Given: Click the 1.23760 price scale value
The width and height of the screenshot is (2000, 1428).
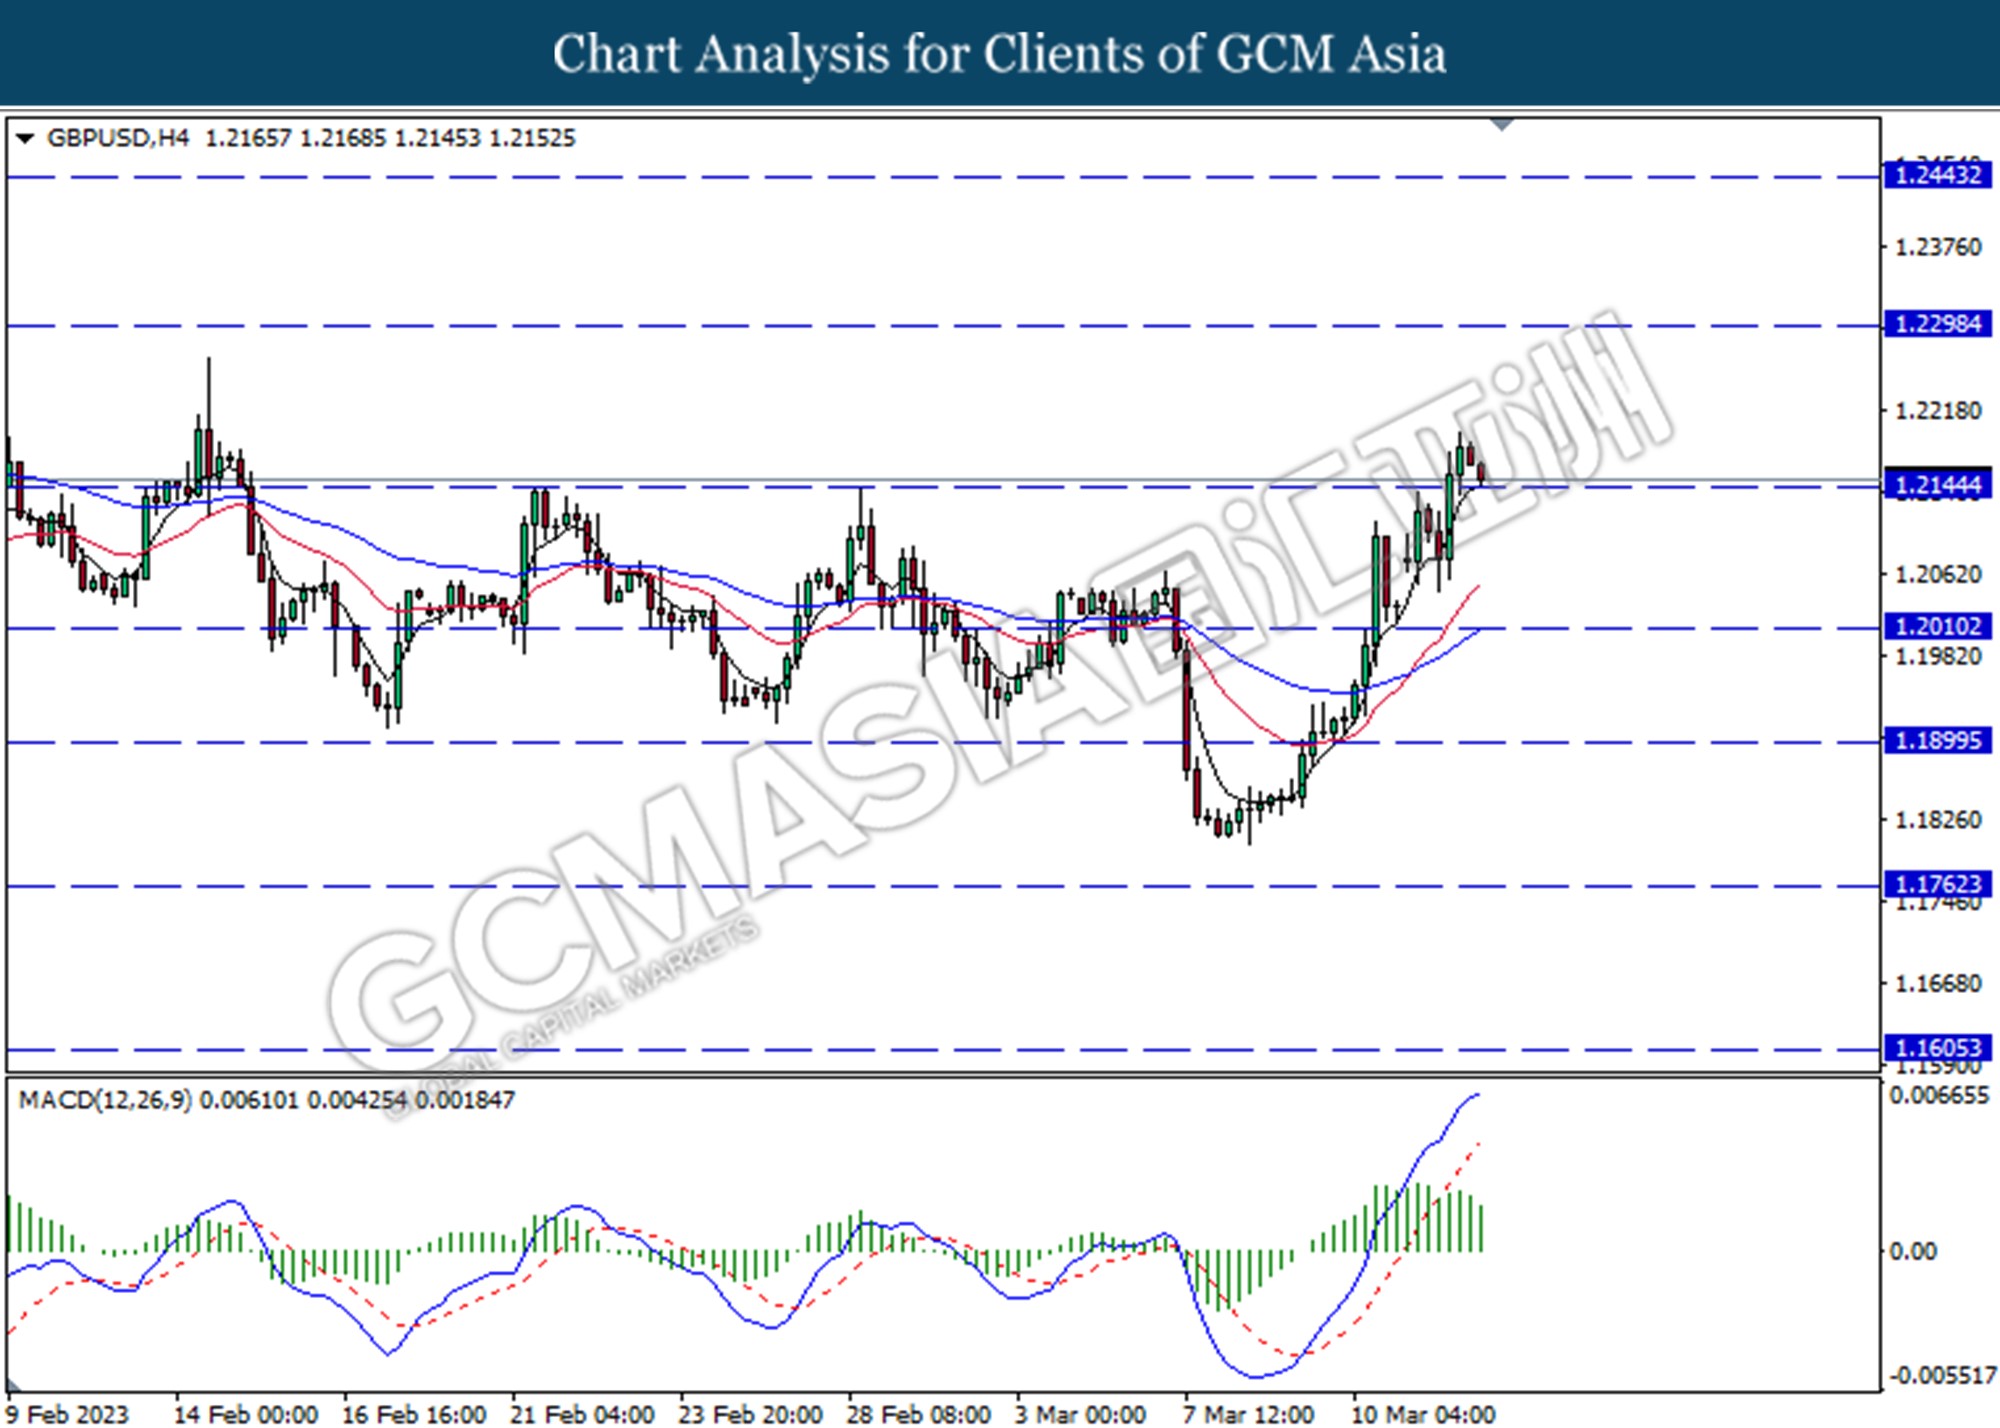Looking at the screenshot, I should point(1938,247).
